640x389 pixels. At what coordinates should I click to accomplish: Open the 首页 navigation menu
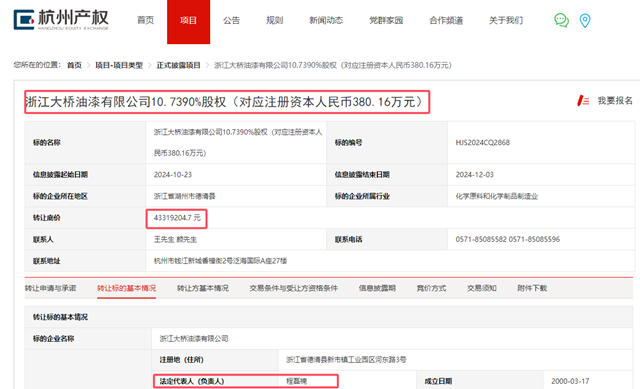coord(145,20)
